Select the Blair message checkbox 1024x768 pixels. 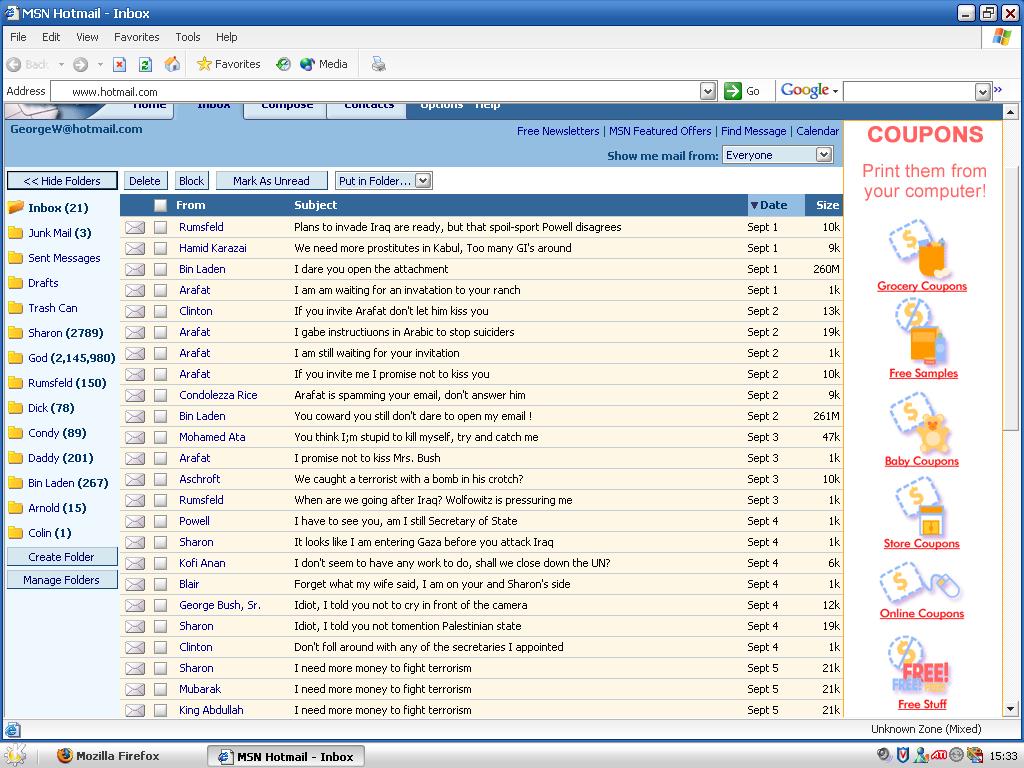pos(160,584)
